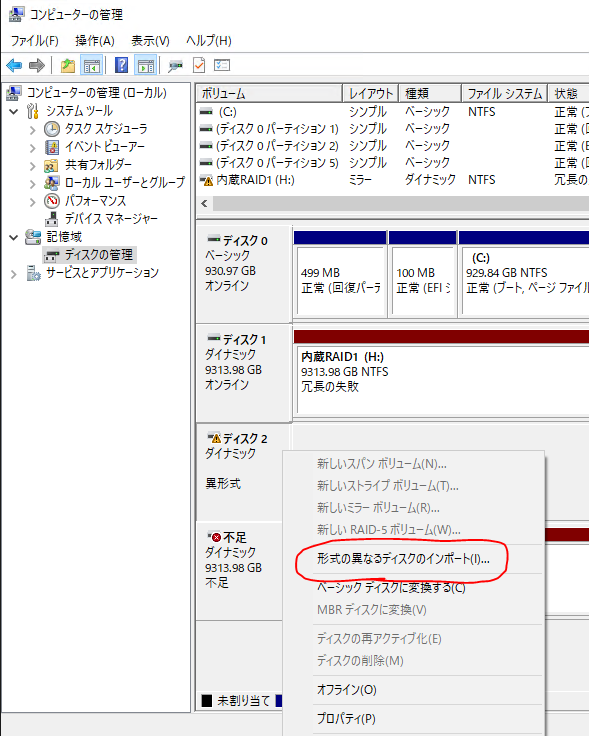Expand the タスク スケジューラ node
This screenshot has width=589, height=736.
pyautogui.click(x=32, y=130)
